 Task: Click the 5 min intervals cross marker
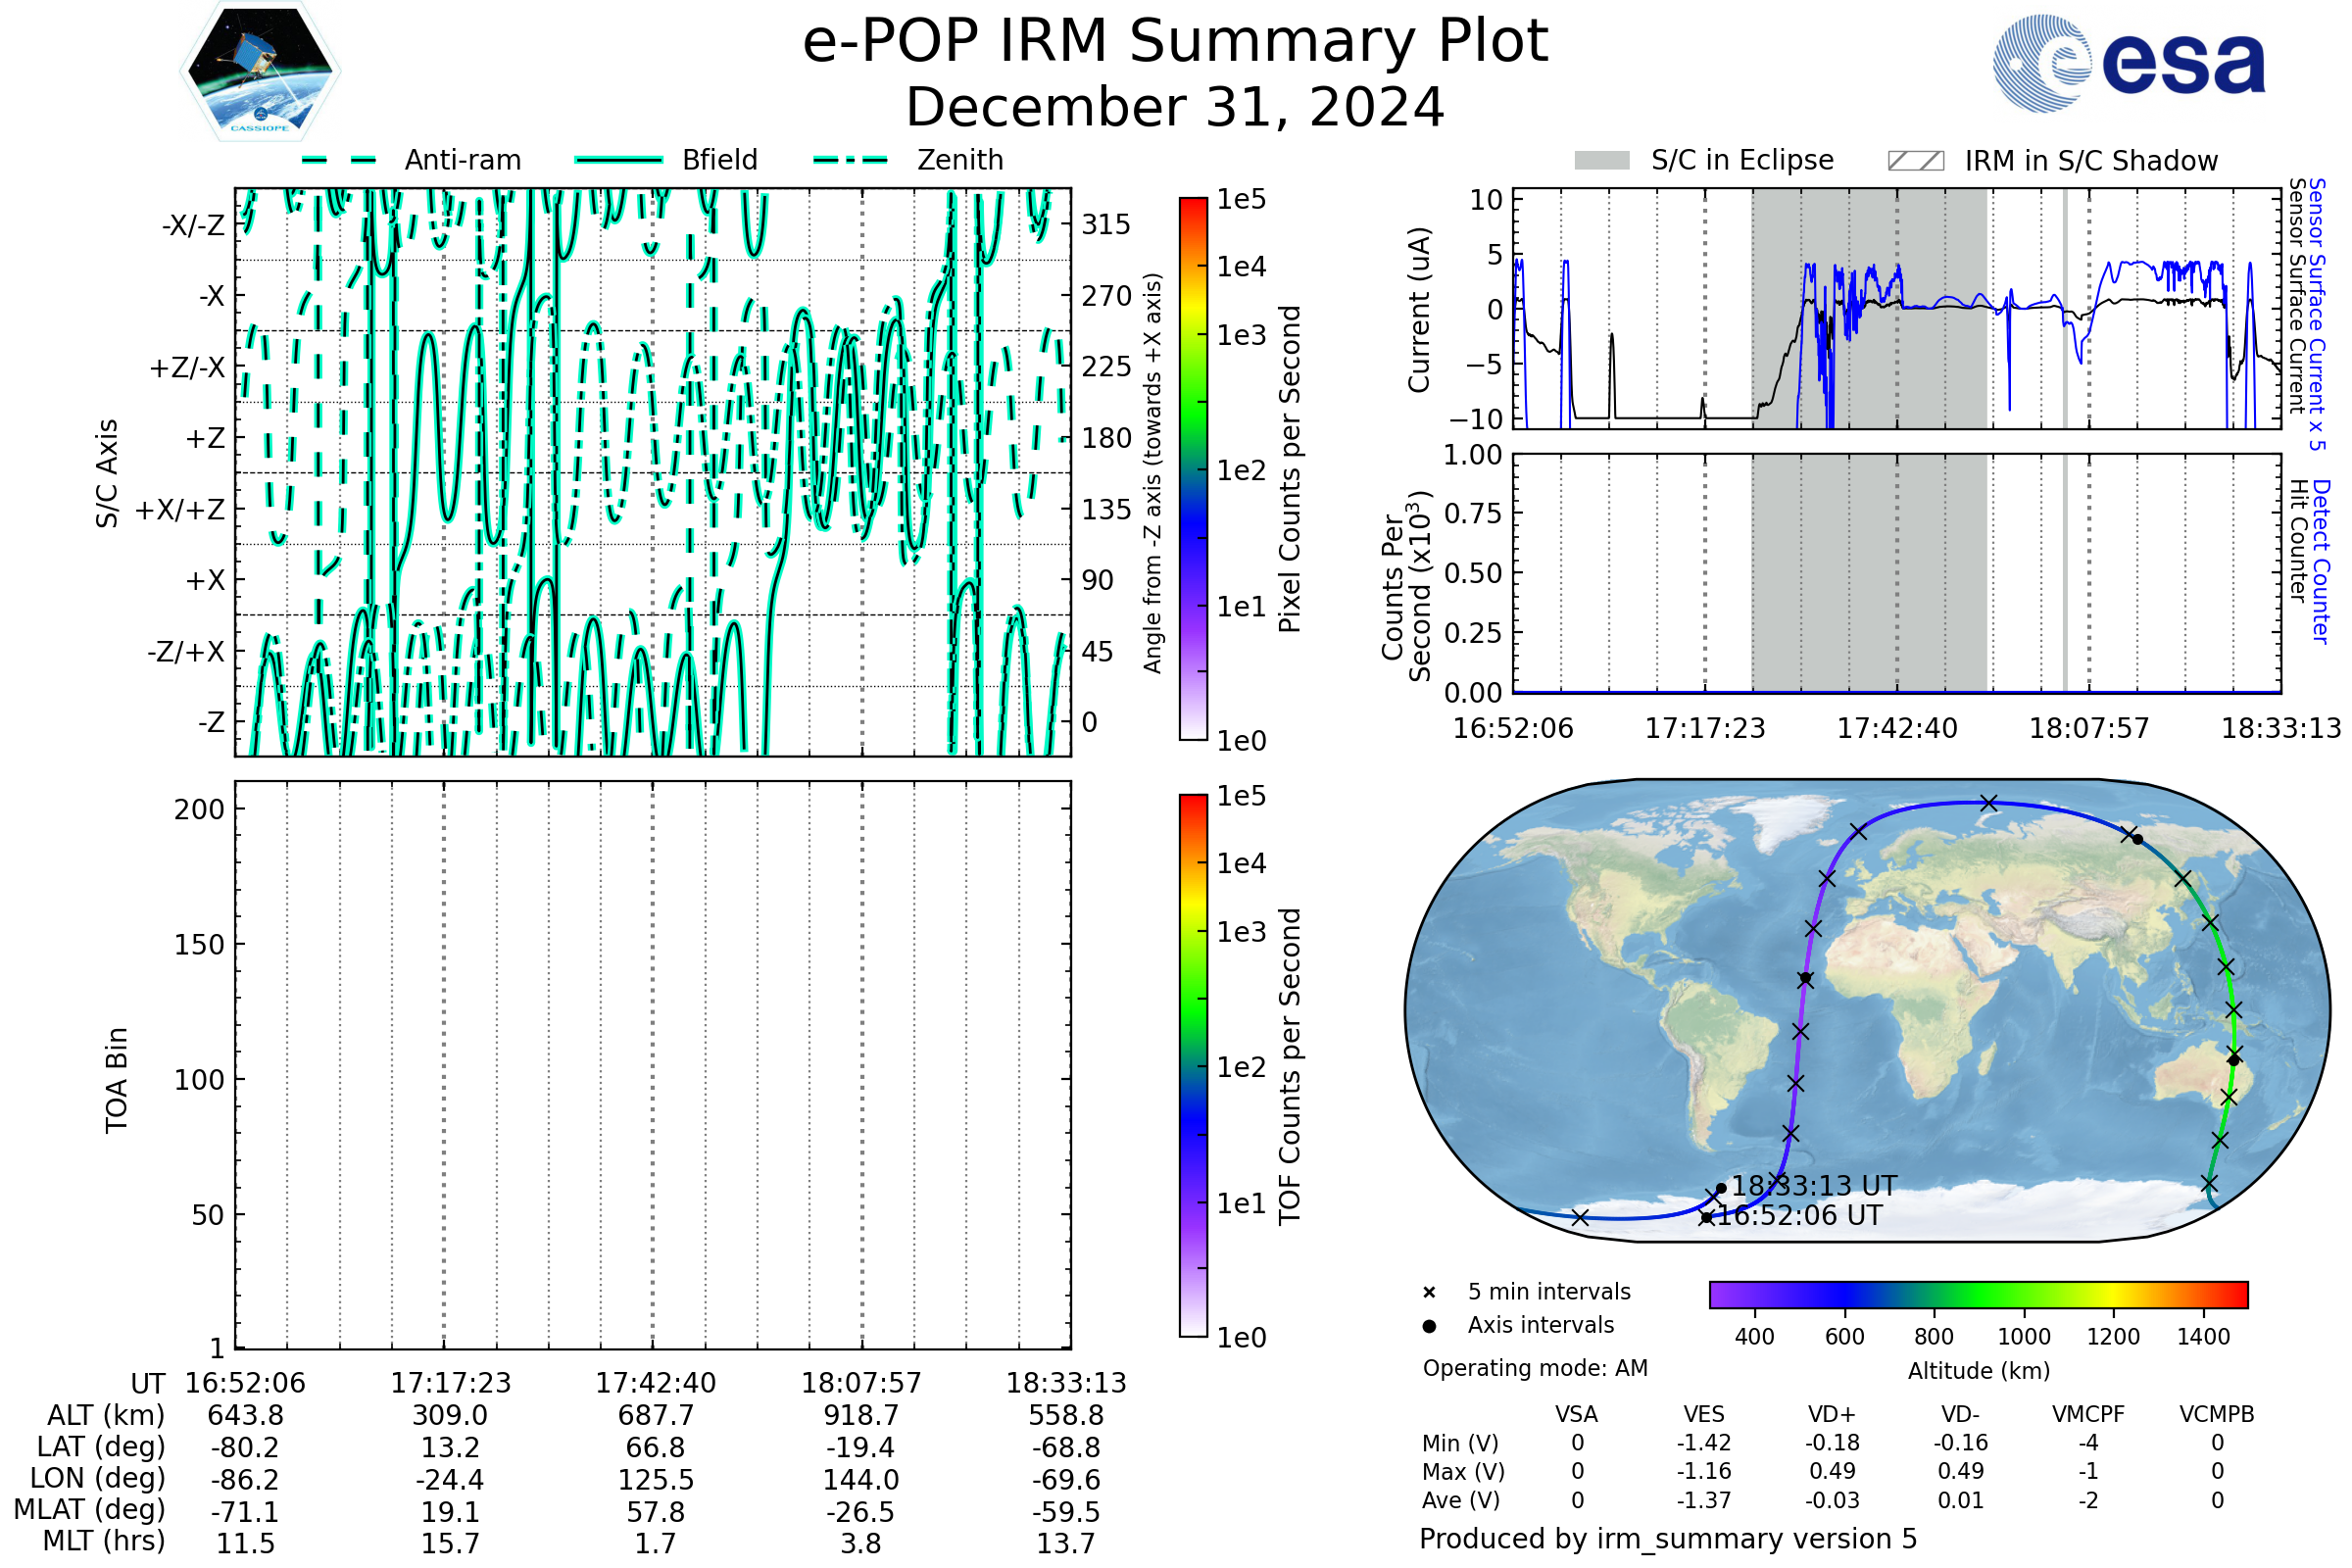pos(1429,1293)
